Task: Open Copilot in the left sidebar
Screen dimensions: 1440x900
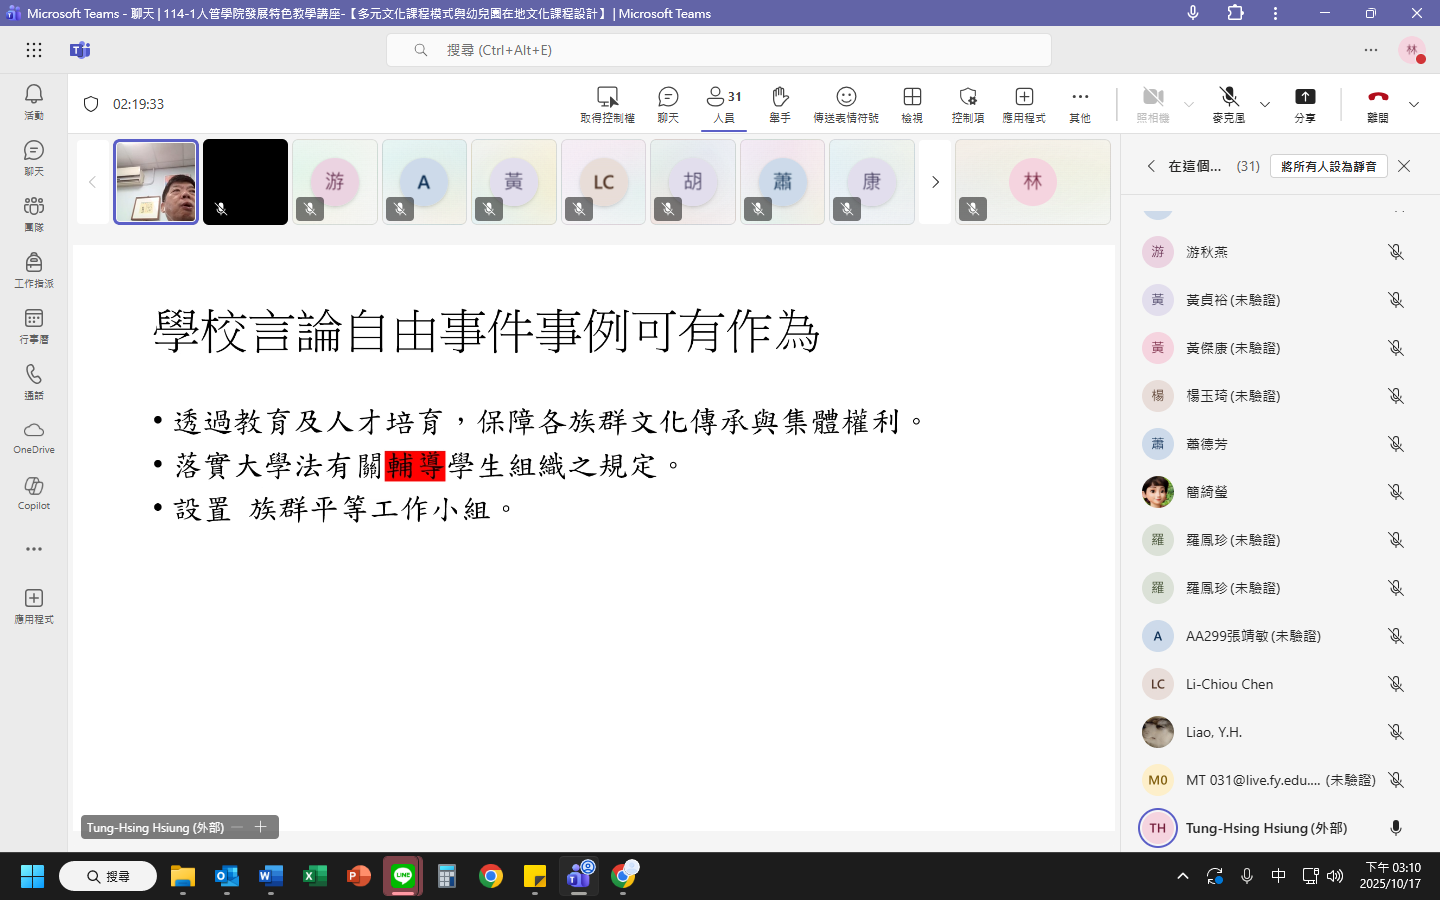Action: point(34,492)
